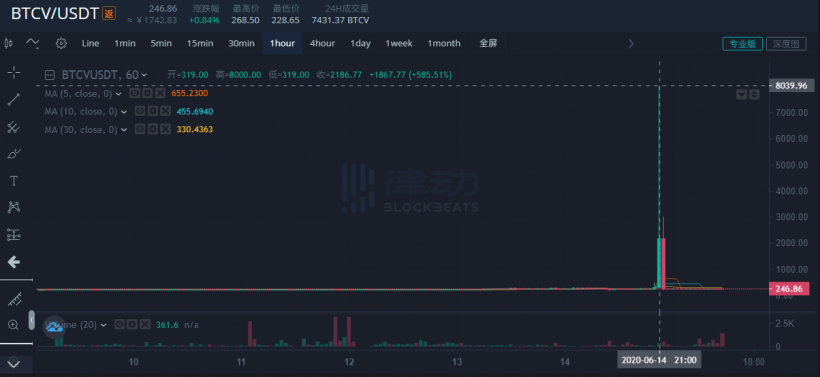Click the zoom in magnifier tool
Image resolution: width=820 pixels, height=377 pixels.
click(x=14, y=325)
